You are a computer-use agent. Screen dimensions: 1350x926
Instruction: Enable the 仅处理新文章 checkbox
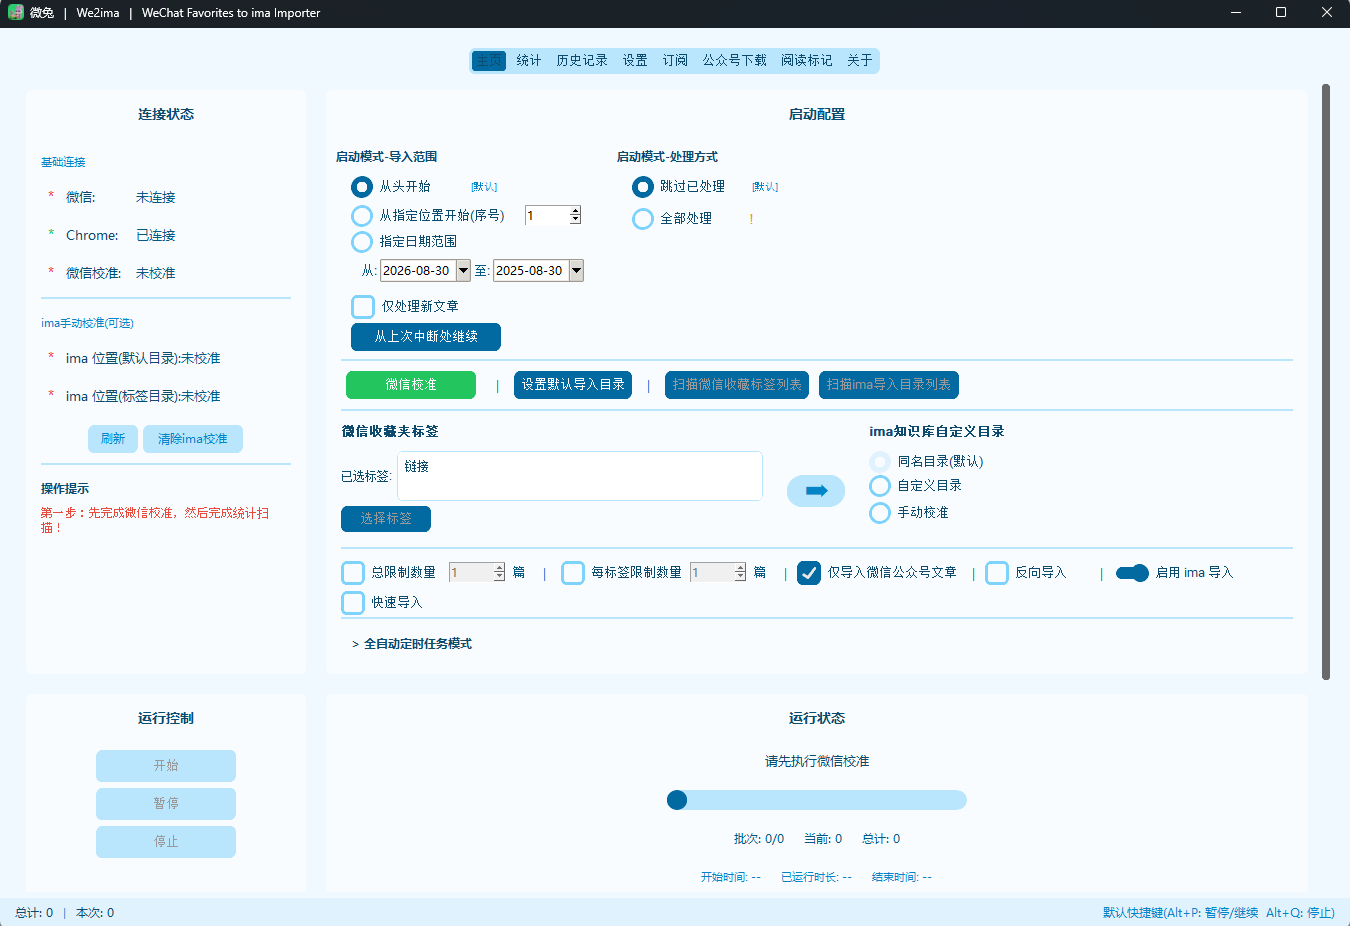363,307
